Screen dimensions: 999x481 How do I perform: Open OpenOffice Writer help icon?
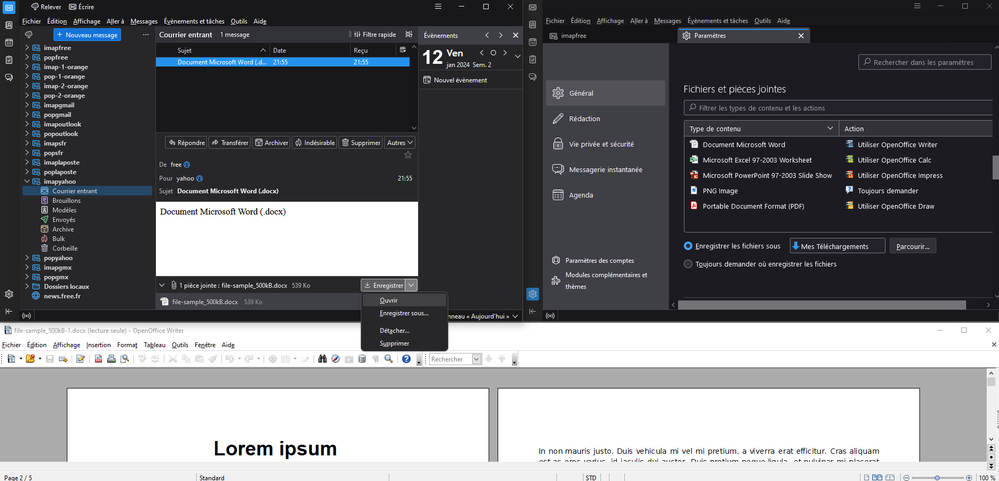(406, 359)
